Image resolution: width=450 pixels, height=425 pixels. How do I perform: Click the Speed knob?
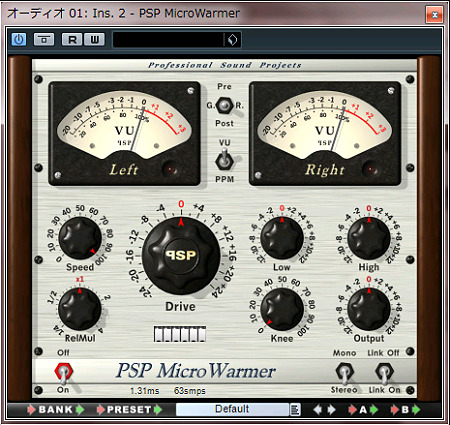(80, 238)
